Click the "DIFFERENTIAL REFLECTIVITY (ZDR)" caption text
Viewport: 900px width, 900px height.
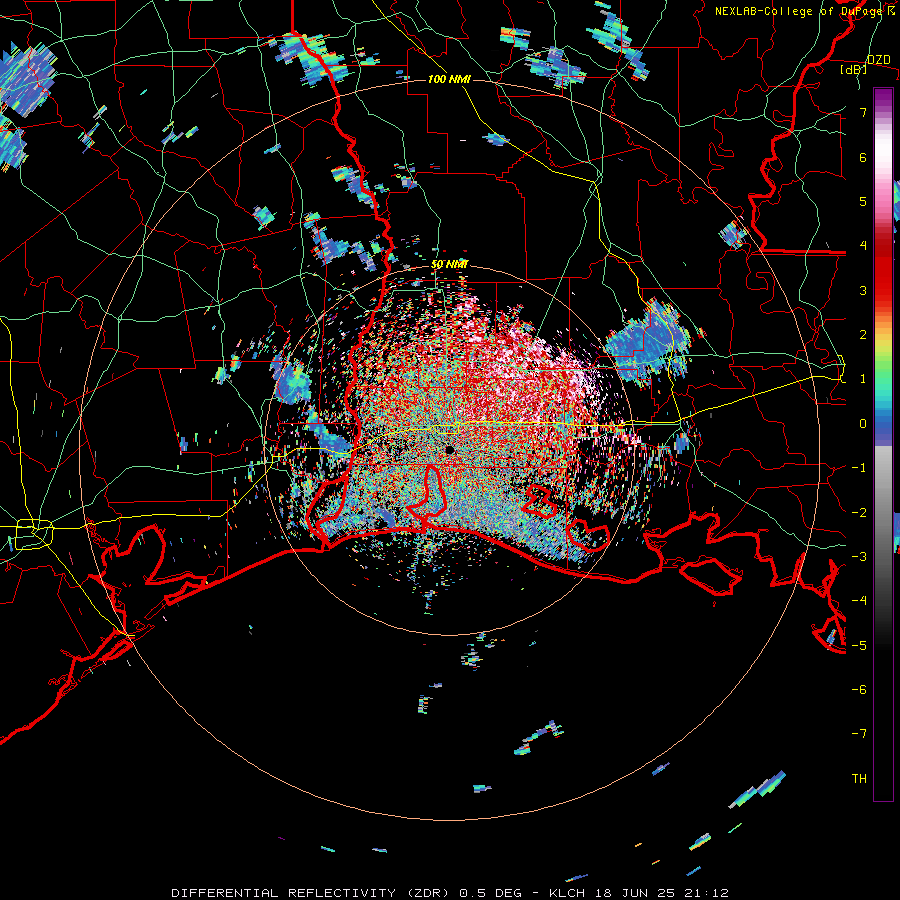[312, 893]
